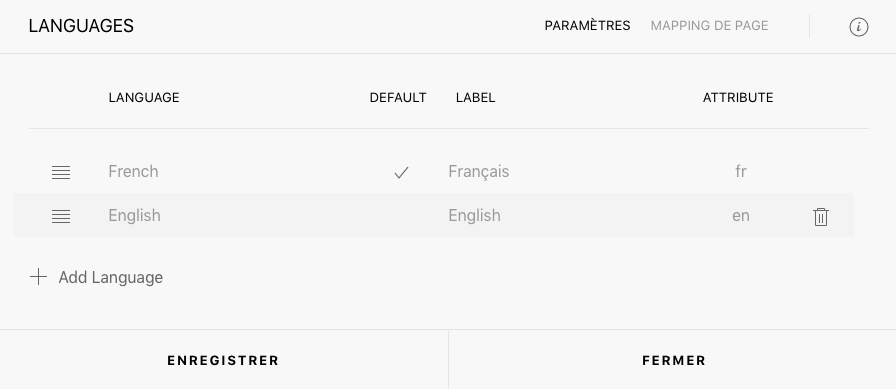The height and width of the screenshot is (389, 896).
Task: Click the Fermer button
Action: tap(673, 360)
